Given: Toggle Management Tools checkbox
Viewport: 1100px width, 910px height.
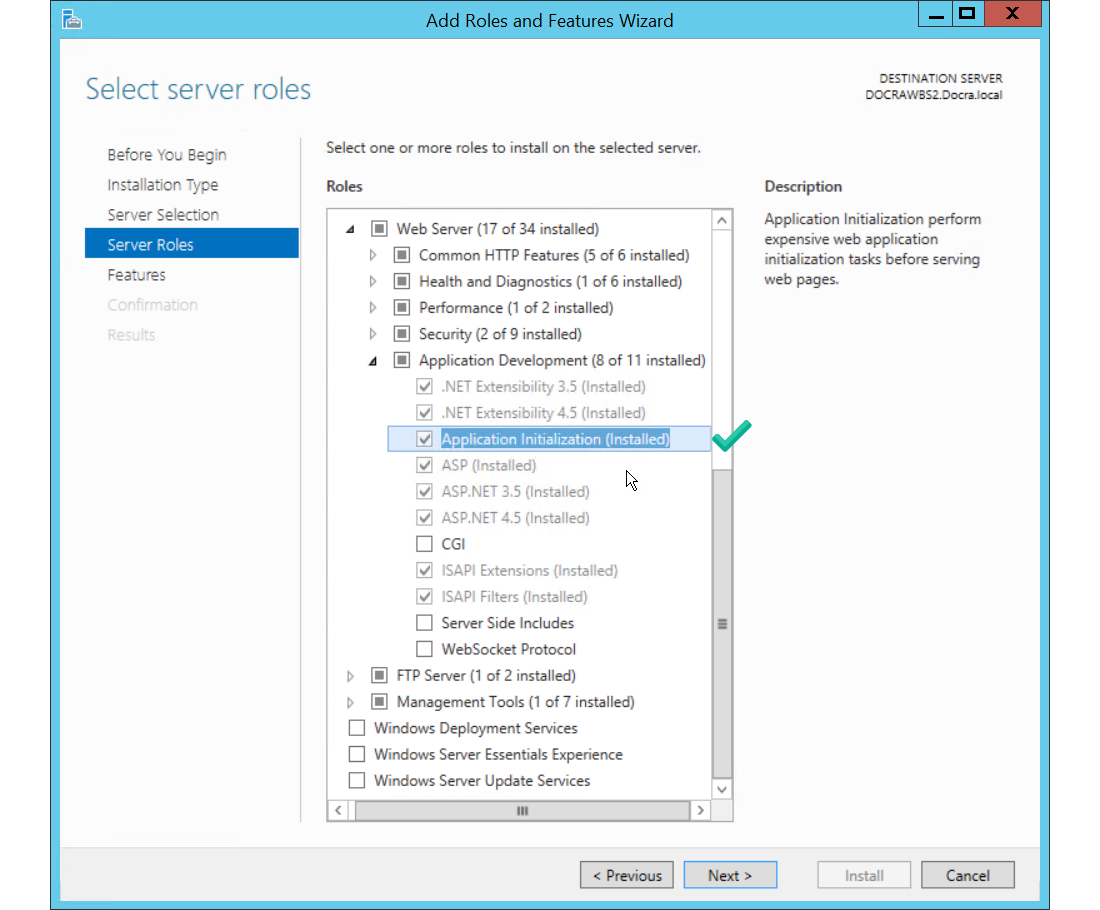Looking at the screenshot, I should [380, 702].
